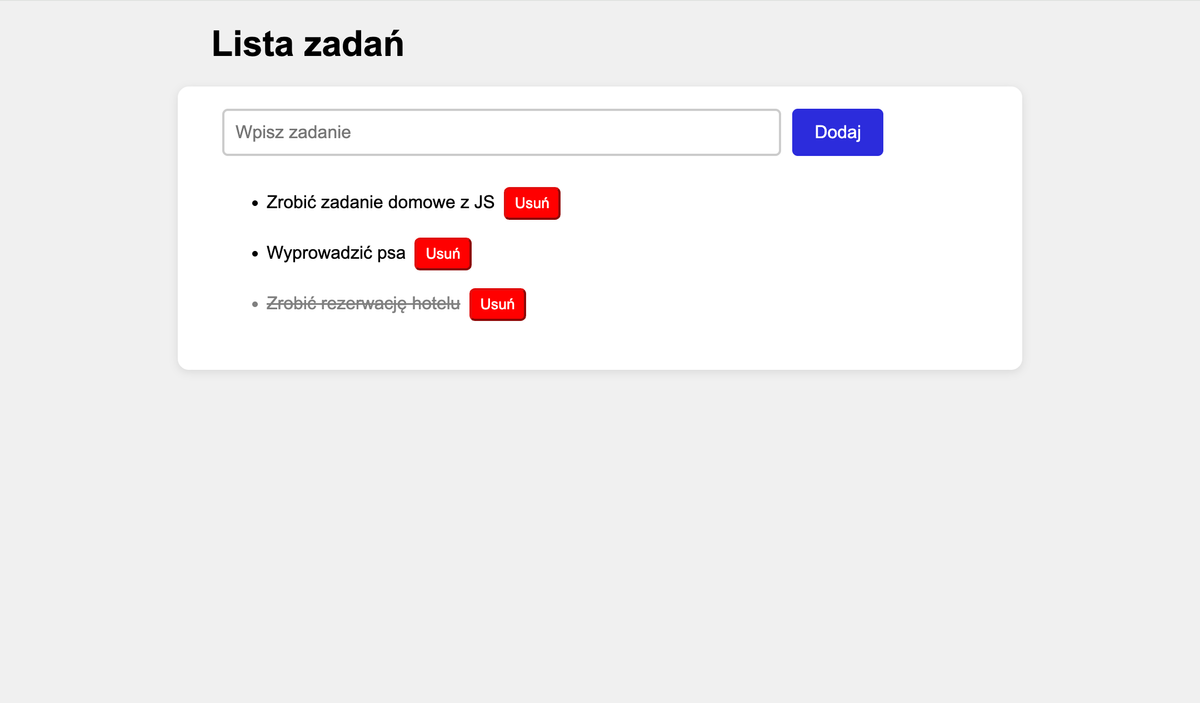Click inside the 'Wpisz zadanie' input field
This screenshot has height=703, width=1200.
[500, 131]
